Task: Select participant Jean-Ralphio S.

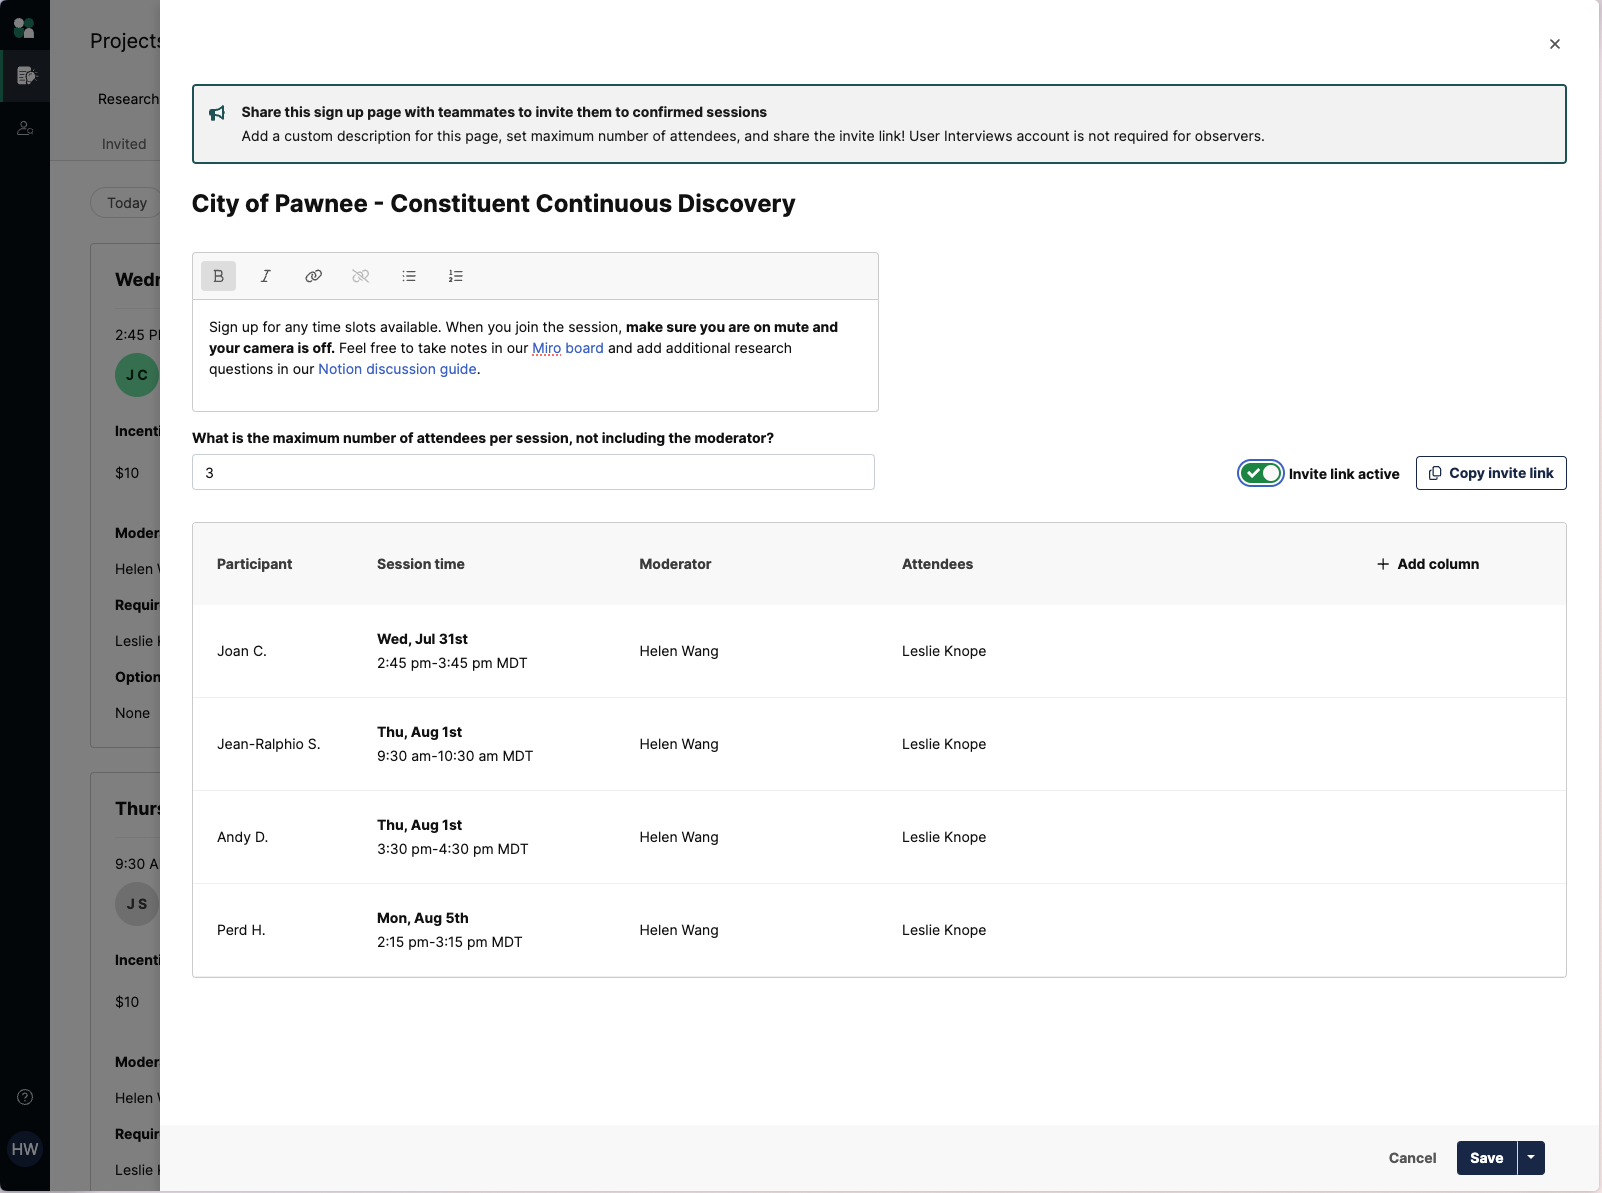Action: pyautogui.click(x=268, y=744)
